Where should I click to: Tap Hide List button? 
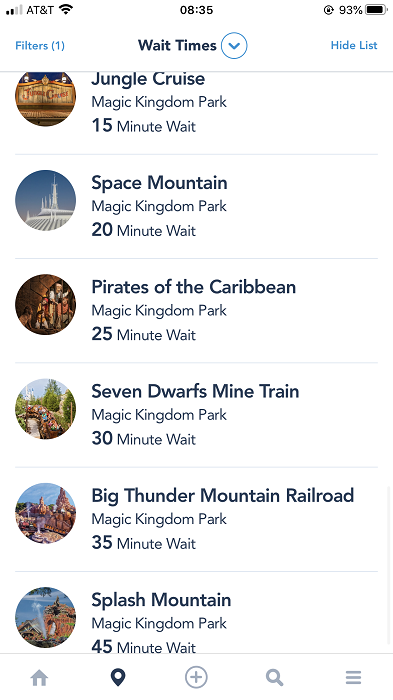[354, 45]
